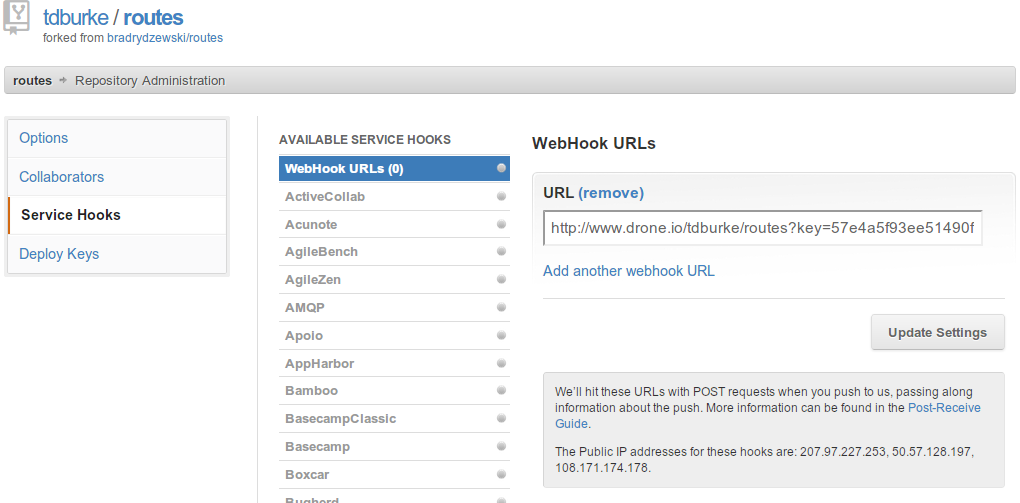
Task: Click the Bamboo status dot indicator
Action: coord(501,391)
